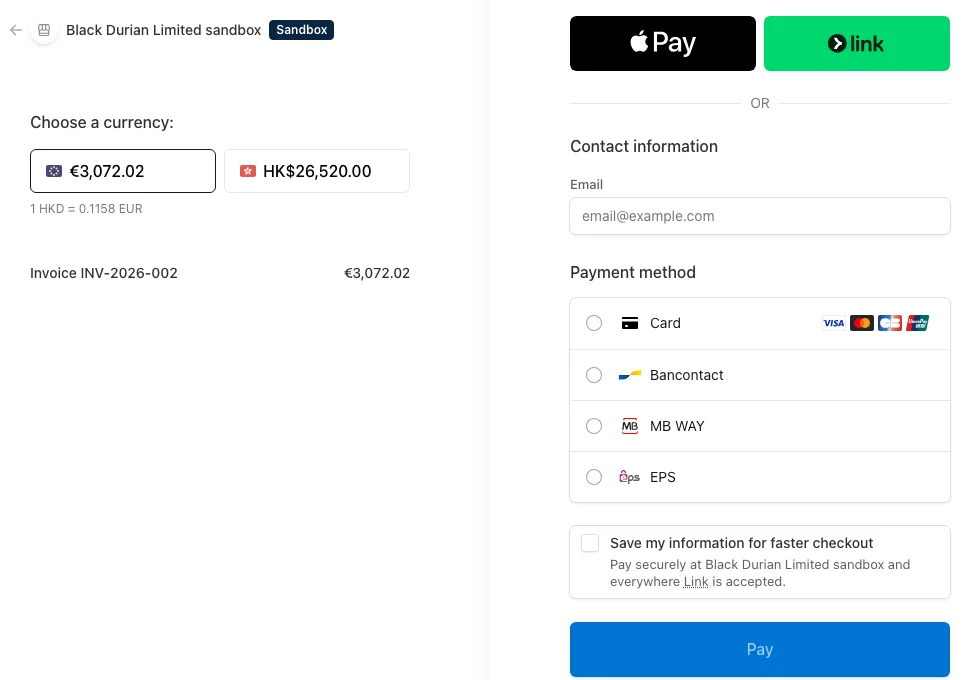Click the Bancontact payment method label

click(687, 375)
